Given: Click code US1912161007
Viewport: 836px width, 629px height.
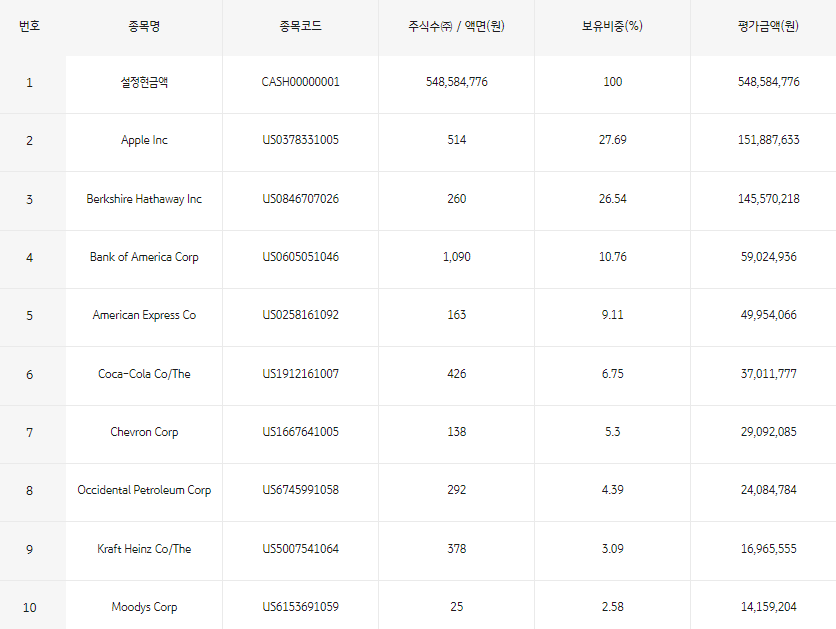Looking at the screenshot, I should 300,374.
